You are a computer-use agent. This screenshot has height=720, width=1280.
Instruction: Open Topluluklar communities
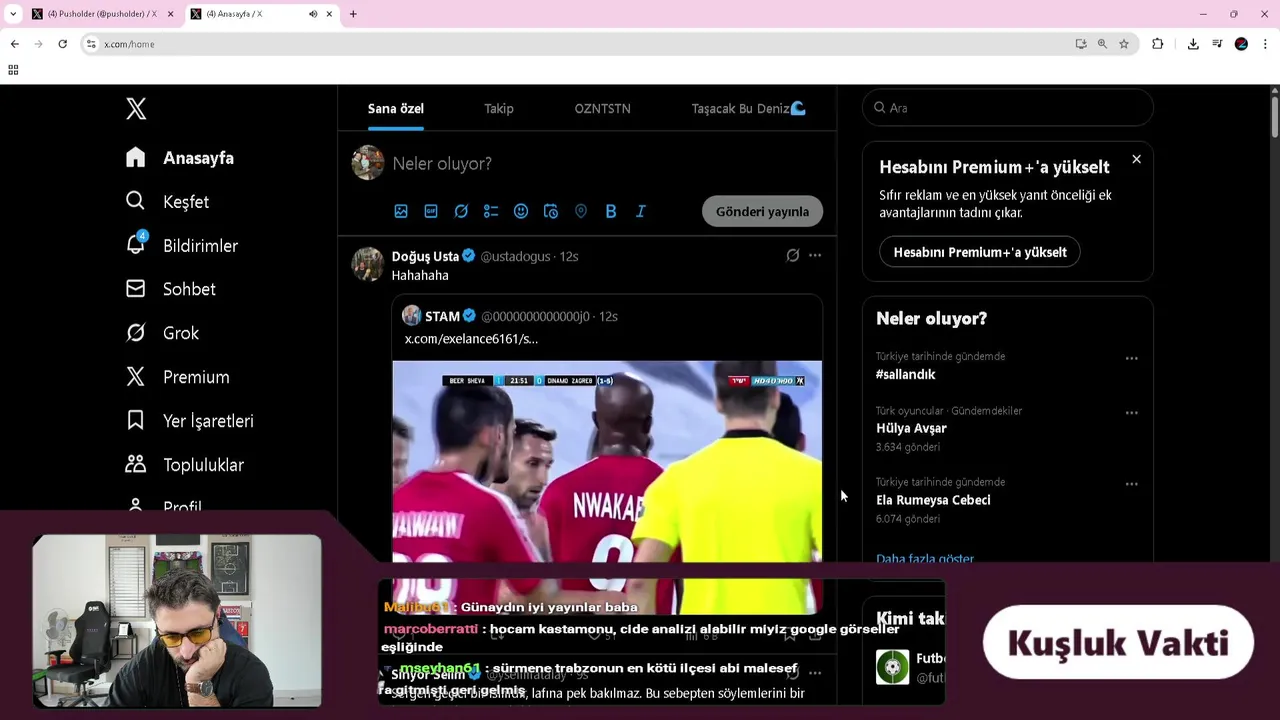pyautogui.click(x=184, y=465)
